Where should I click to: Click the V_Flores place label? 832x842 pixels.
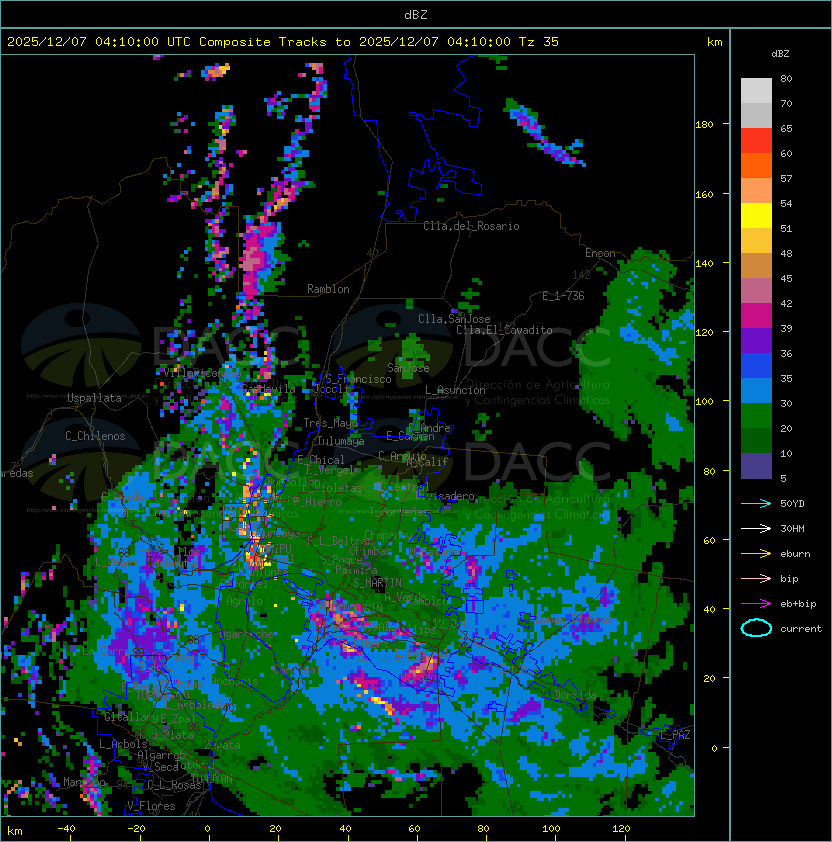[151, 806]
